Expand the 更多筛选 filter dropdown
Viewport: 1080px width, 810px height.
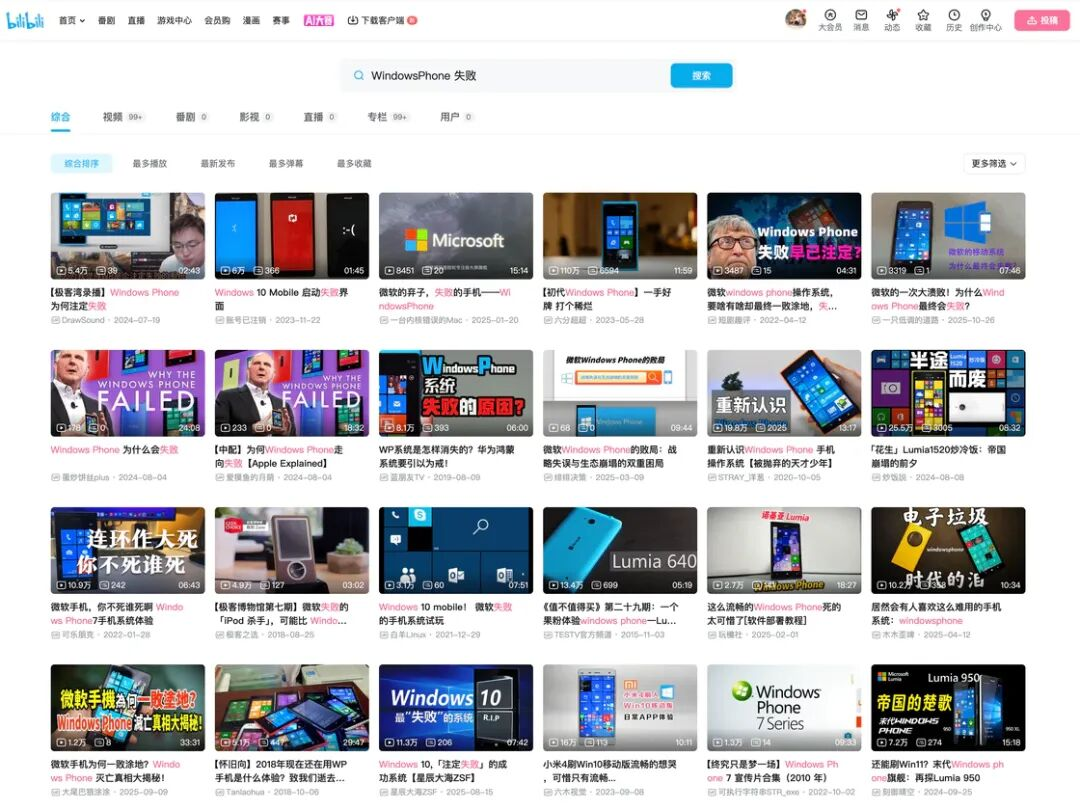coord(994,163)
